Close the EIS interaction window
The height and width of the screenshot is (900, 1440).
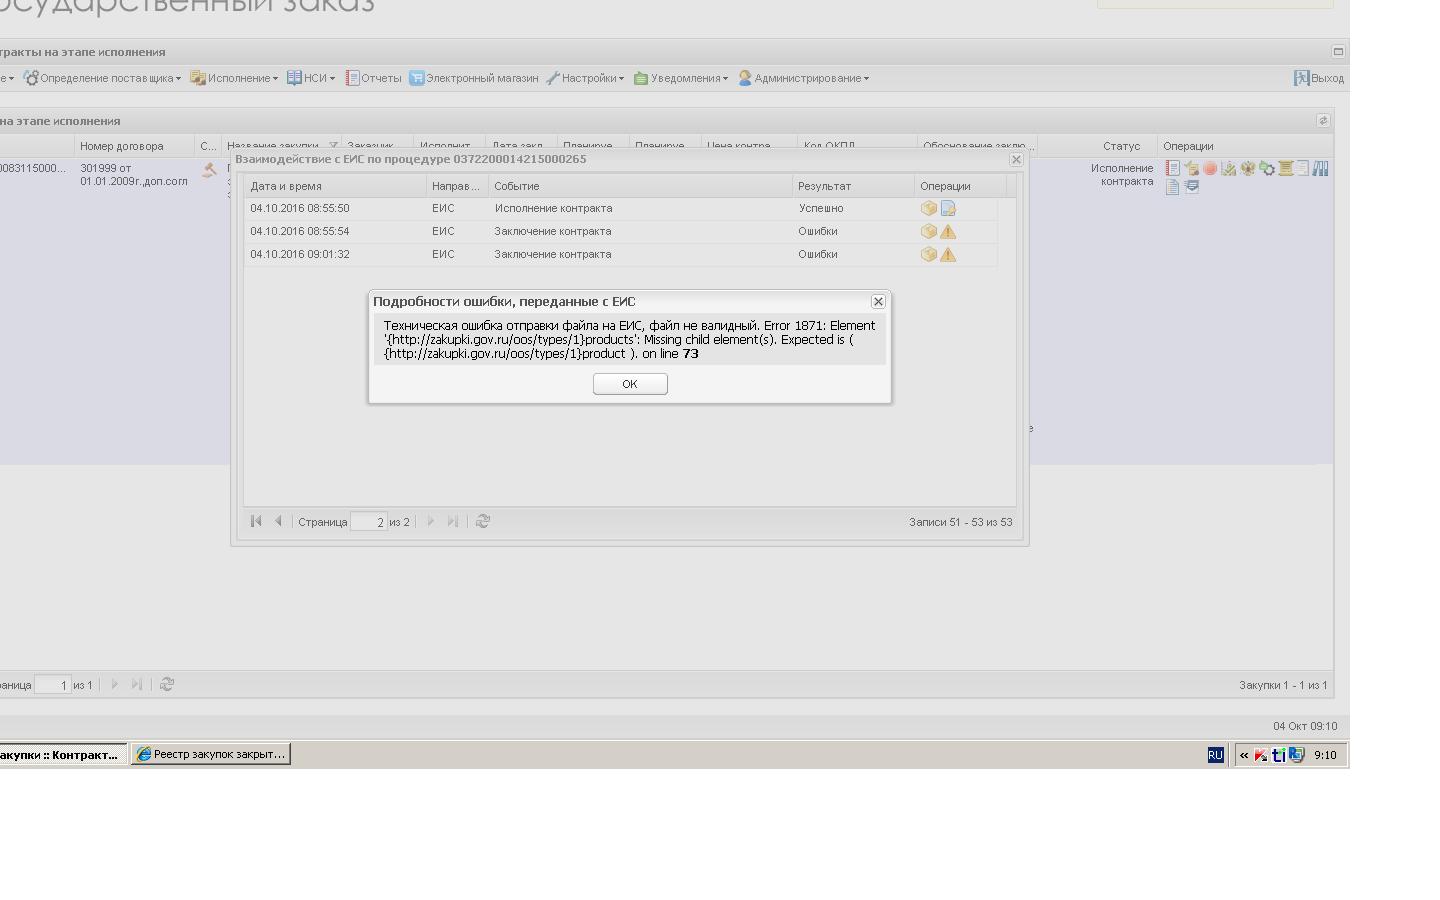1016,159
